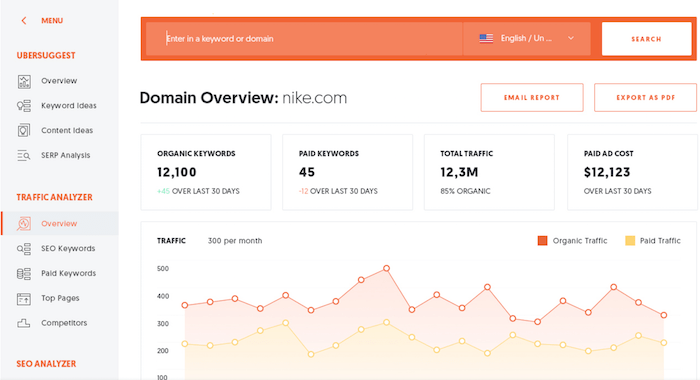This screenshot has width=700, height=380.
Task: Open SERP Analysis in sidebar
Action: [x=66, y=155]
